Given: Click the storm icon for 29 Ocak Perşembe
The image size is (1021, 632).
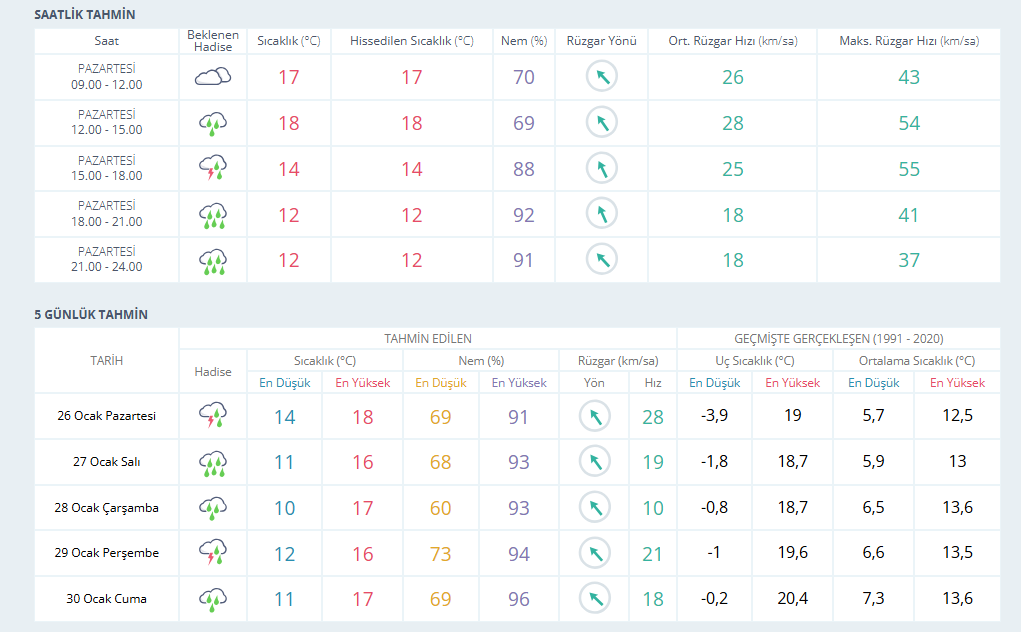Looking at the screenshot, I should pos(212,553).
